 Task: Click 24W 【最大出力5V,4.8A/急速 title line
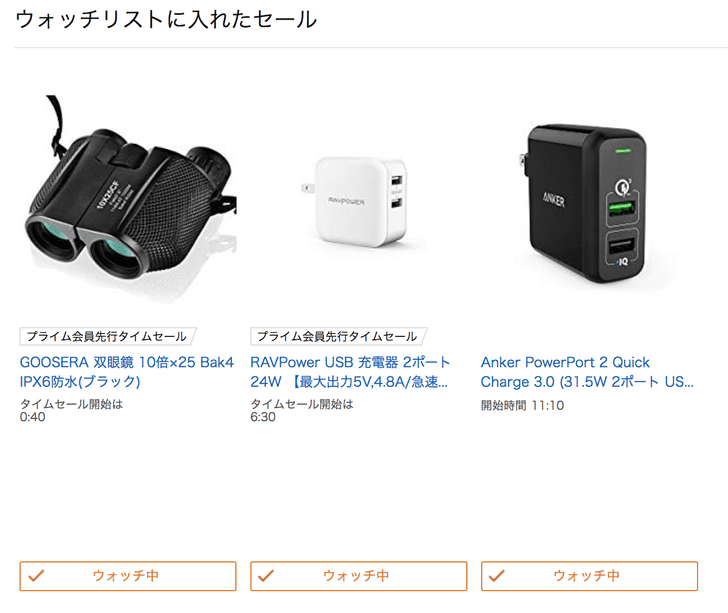pos(349,382)
